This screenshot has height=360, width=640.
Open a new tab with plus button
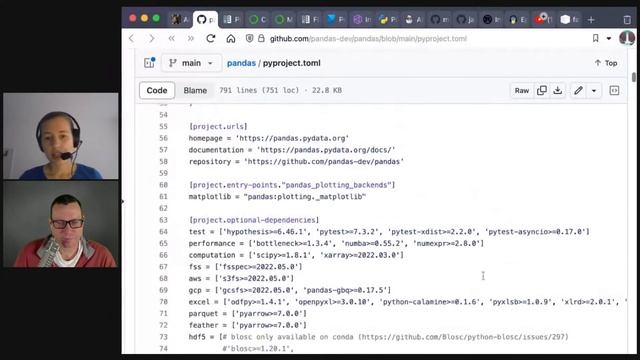point(591,20)
